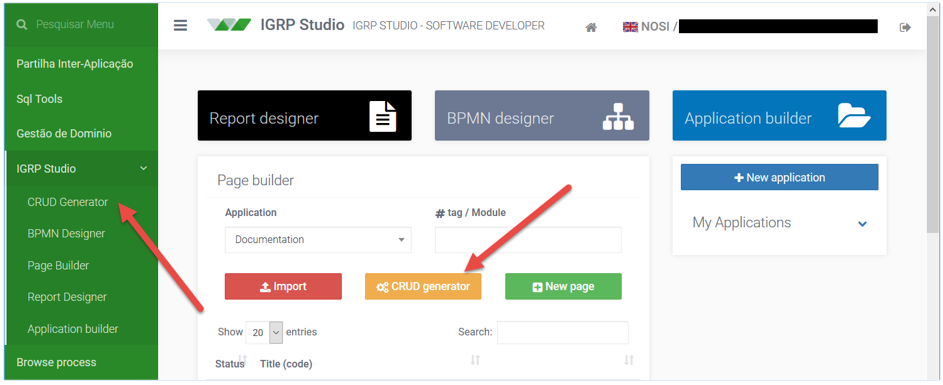Click the search magnifier icon in sidebar
Screen dimensions: 943x385
pyautogui.click(x=22, y=25)
